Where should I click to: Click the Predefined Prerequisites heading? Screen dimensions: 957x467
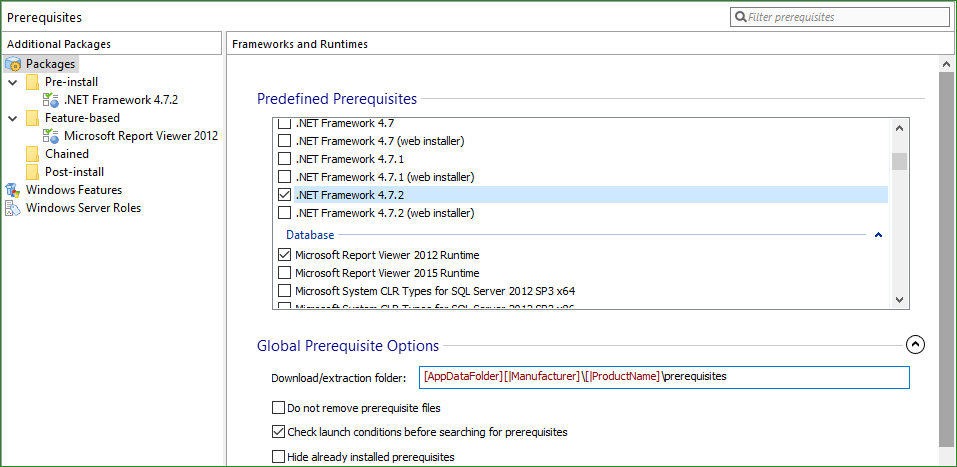tap(337, 99)
